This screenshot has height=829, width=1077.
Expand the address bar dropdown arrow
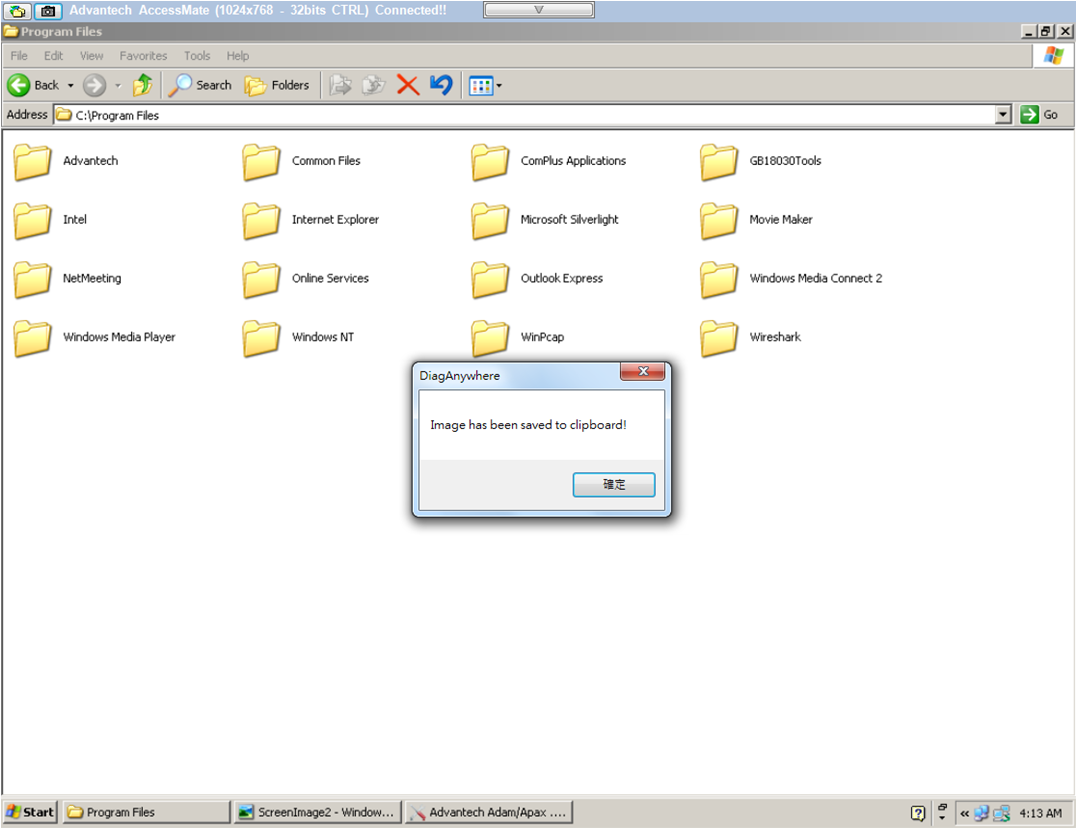(1004, 115)
